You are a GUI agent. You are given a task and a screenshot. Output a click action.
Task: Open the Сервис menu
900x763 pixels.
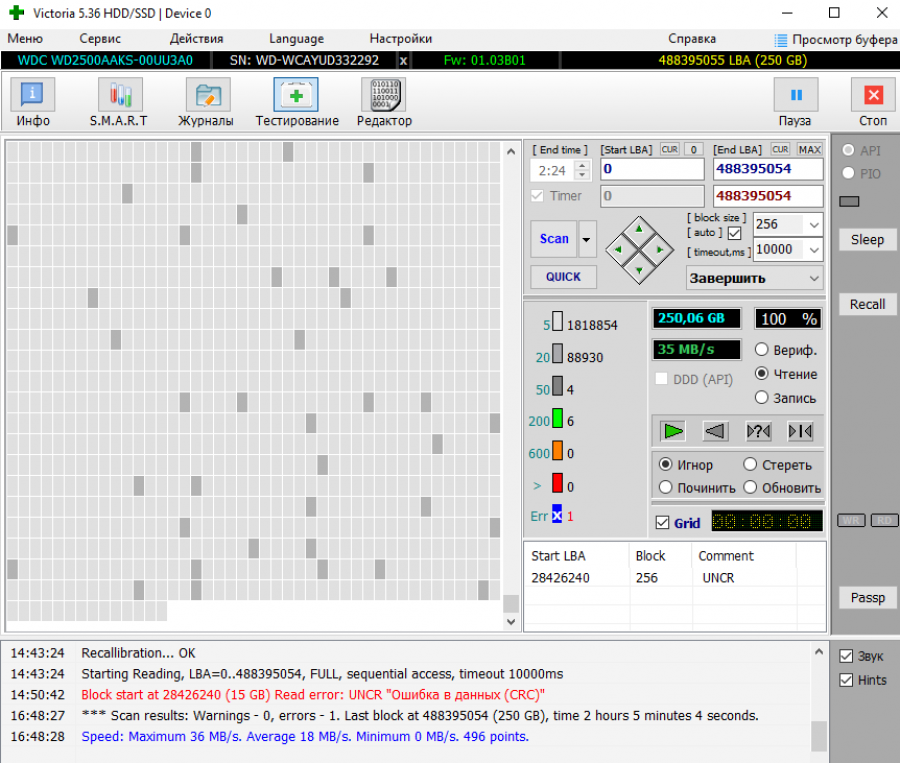click(x=100, y=39)
